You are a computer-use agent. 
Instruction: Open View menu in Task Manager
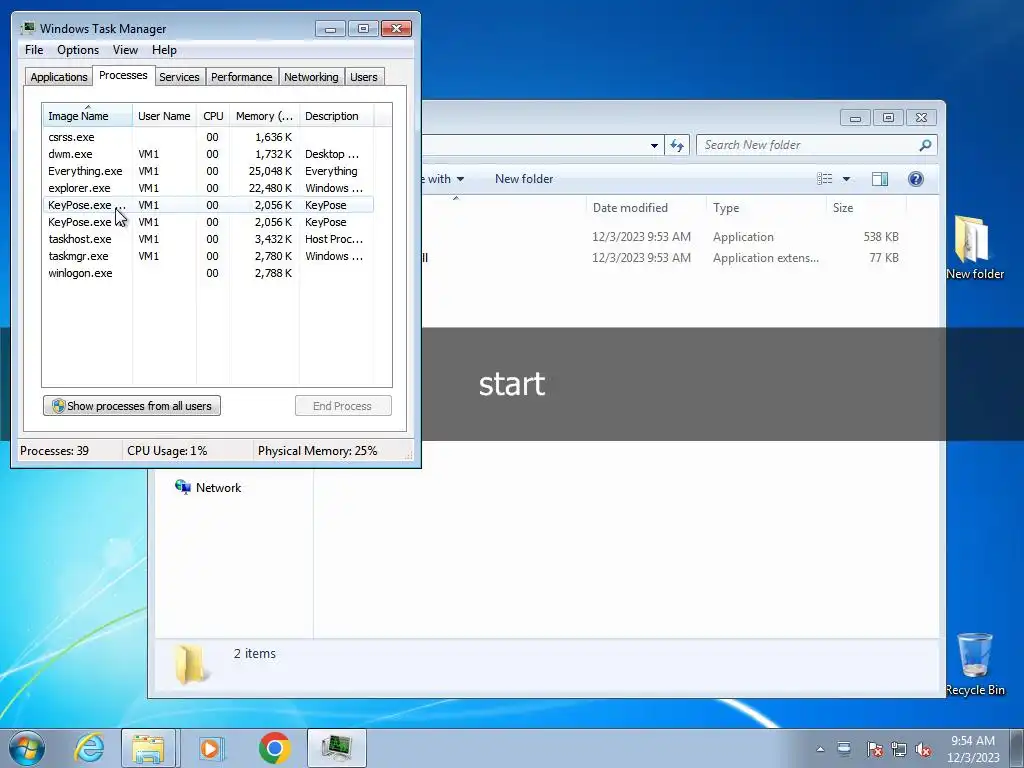point(125,50)
